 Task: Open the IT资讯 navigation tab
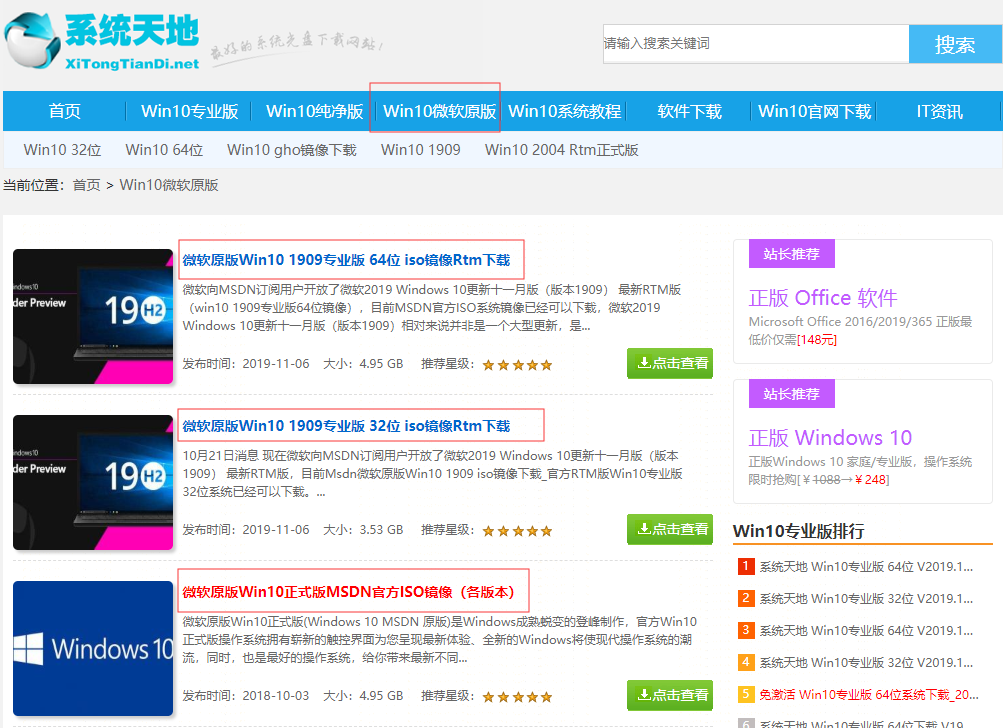(x=939, y=111)
